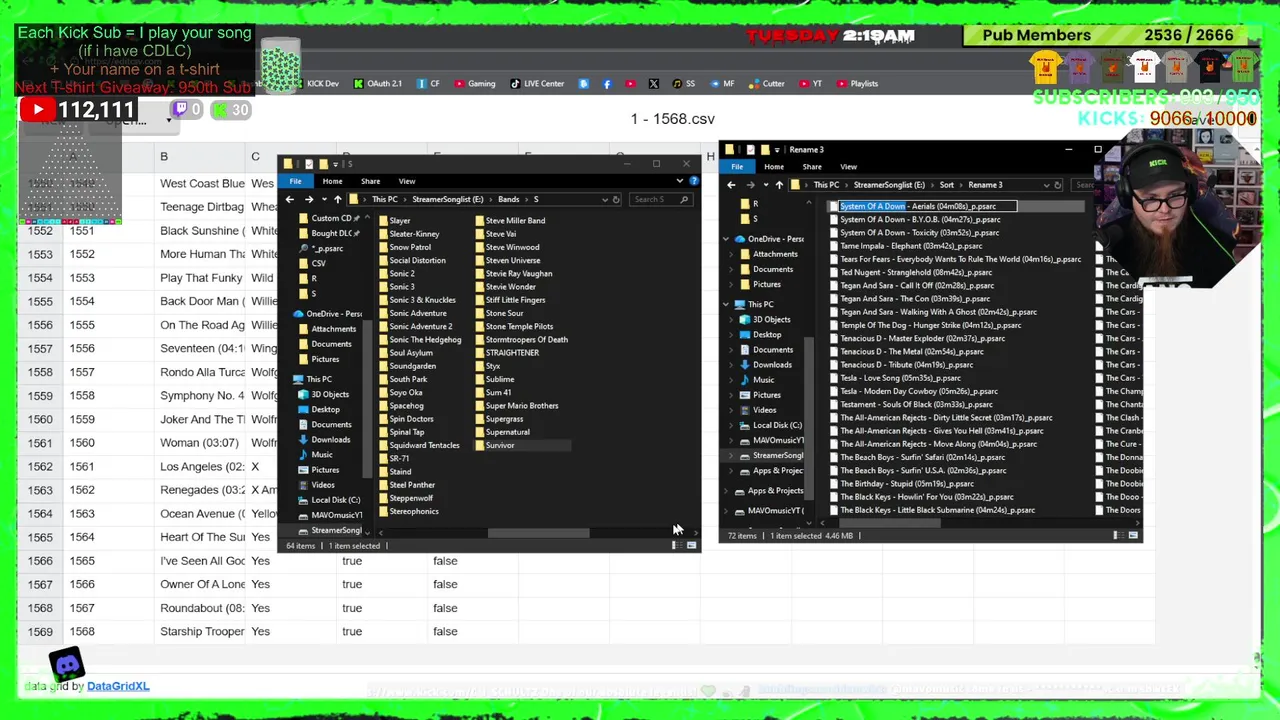The height and width of the screenshot is (720, 1280).
Task: Open Home tab in S folder window
Action: coord(332,181)
